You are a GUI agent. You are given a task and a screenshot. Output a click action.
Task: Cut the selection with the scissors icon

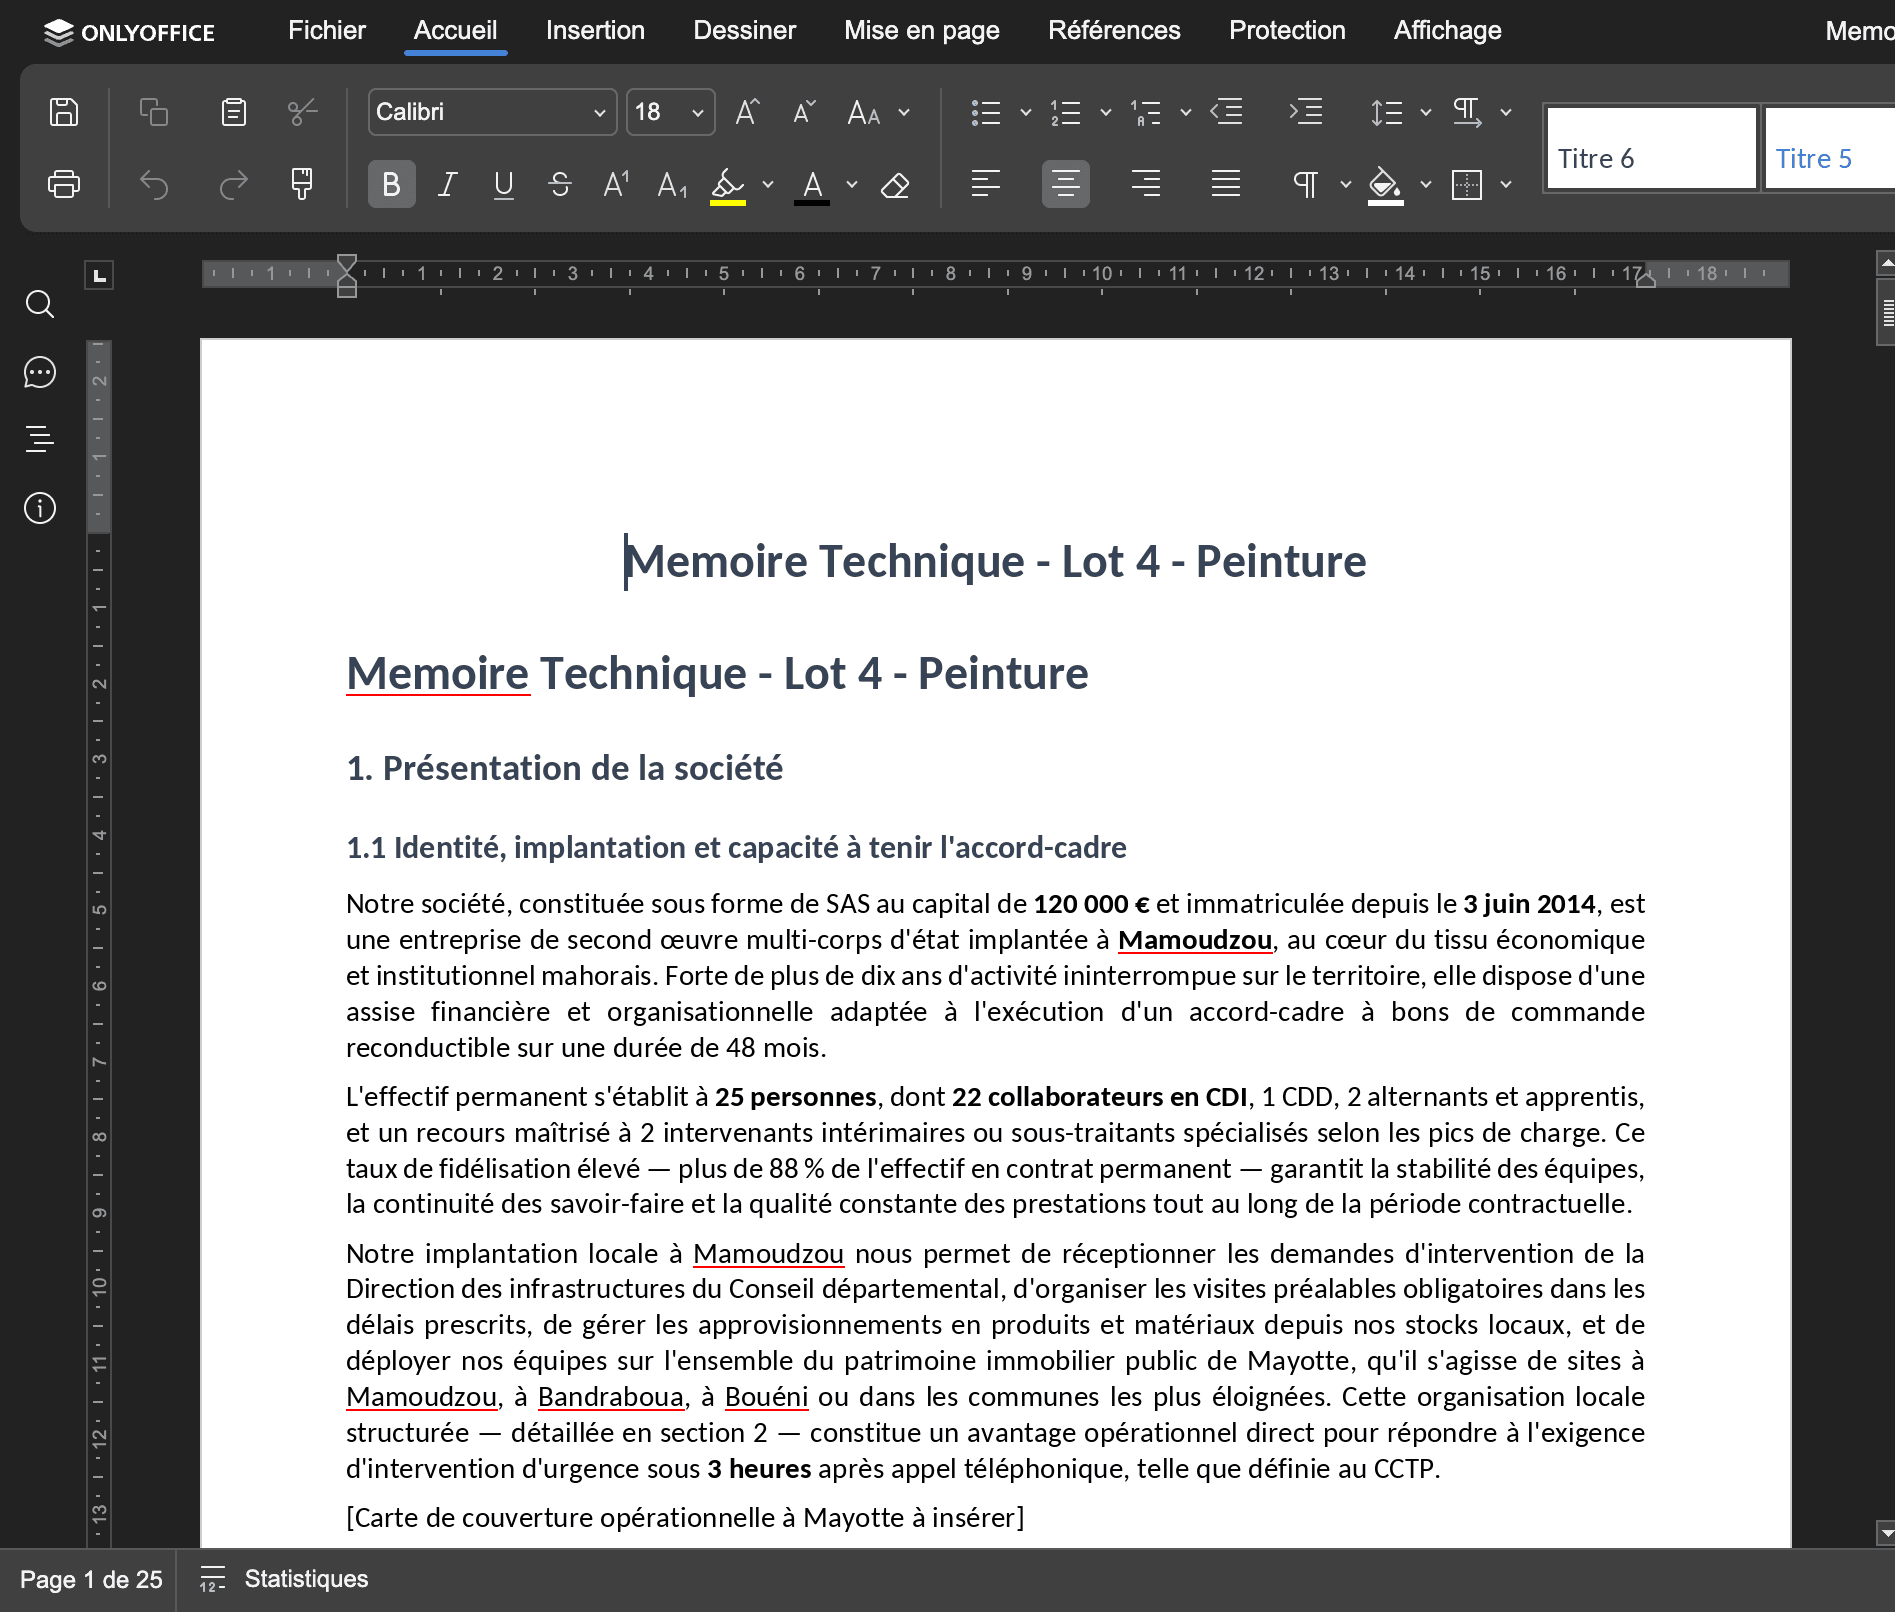302,112
